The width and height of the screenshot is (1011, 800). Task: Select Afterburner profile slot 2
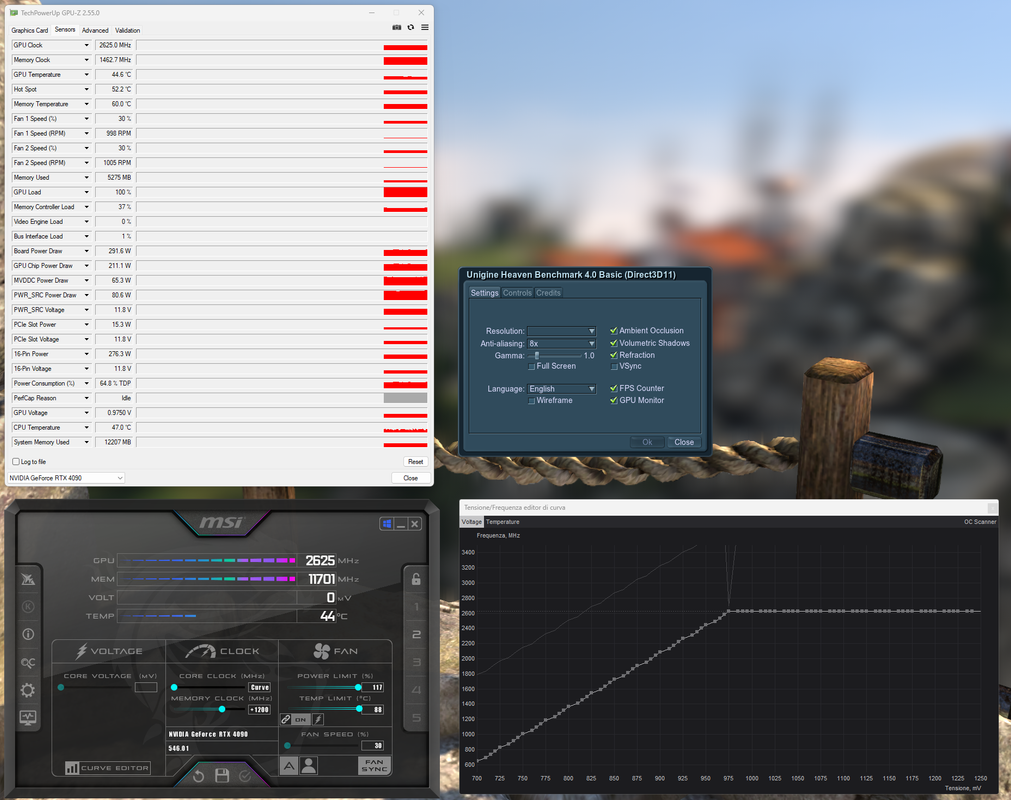click(417, 634)
